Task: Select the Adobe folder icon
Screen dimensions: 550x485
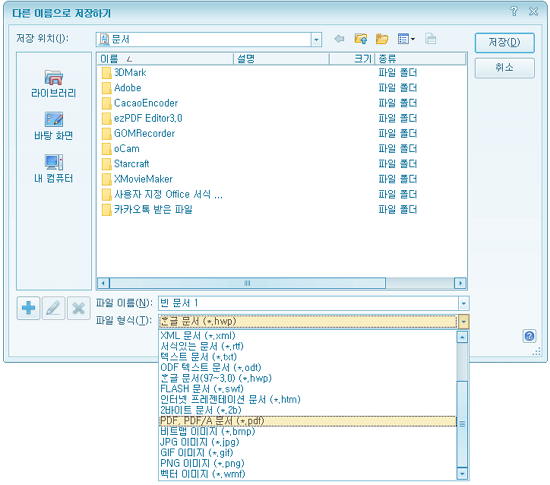Action: (106, 88)
